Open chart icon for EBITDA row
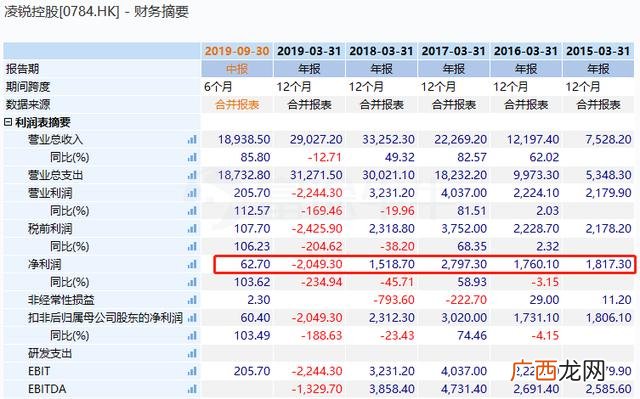This screenshot has width=640, height=399. tap(192, 389)
